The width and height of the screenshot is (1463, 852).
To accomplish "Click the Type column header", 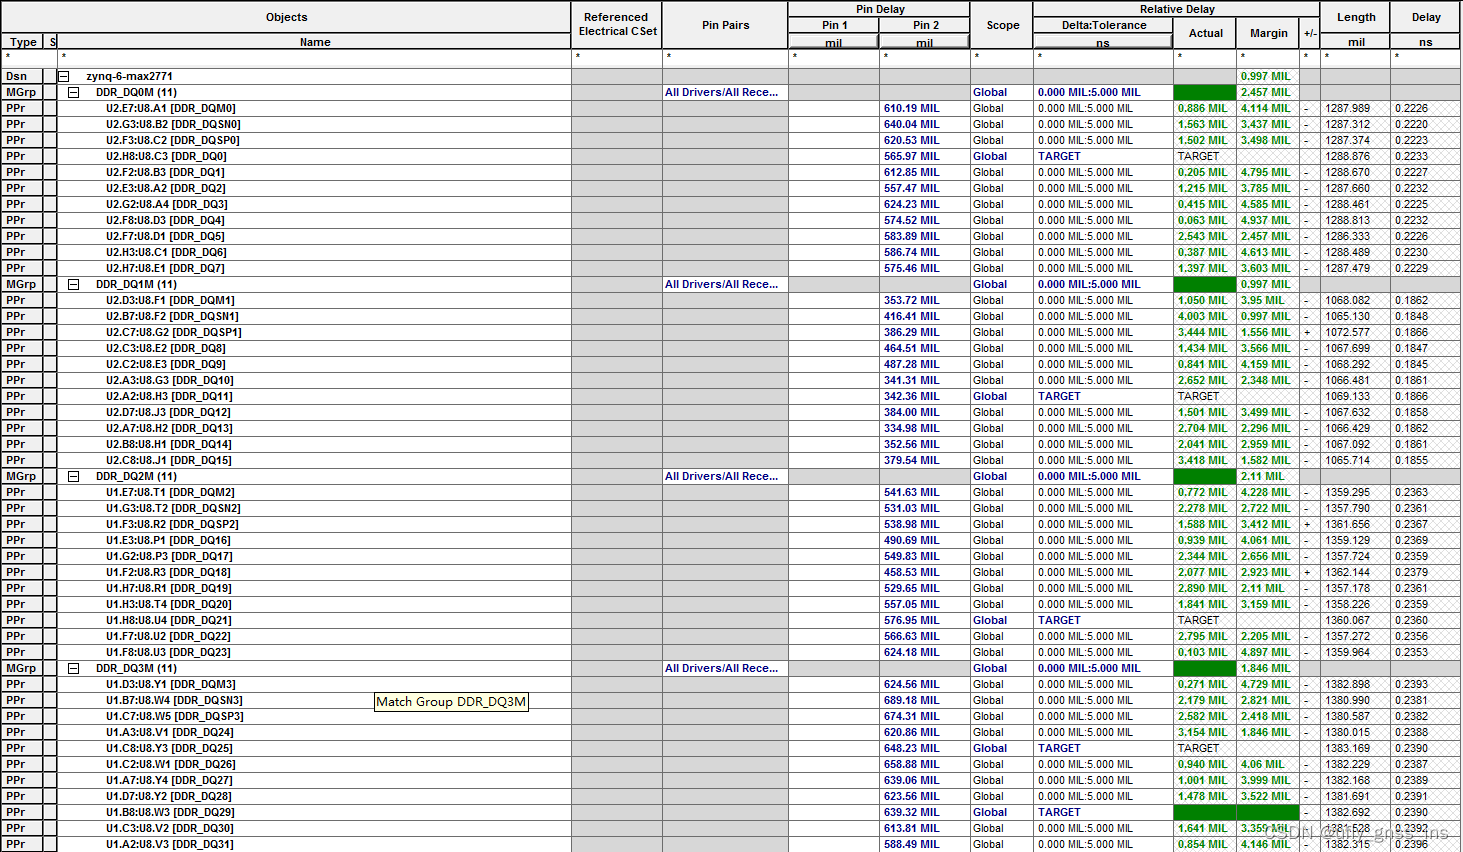I will tap(23, 42).
